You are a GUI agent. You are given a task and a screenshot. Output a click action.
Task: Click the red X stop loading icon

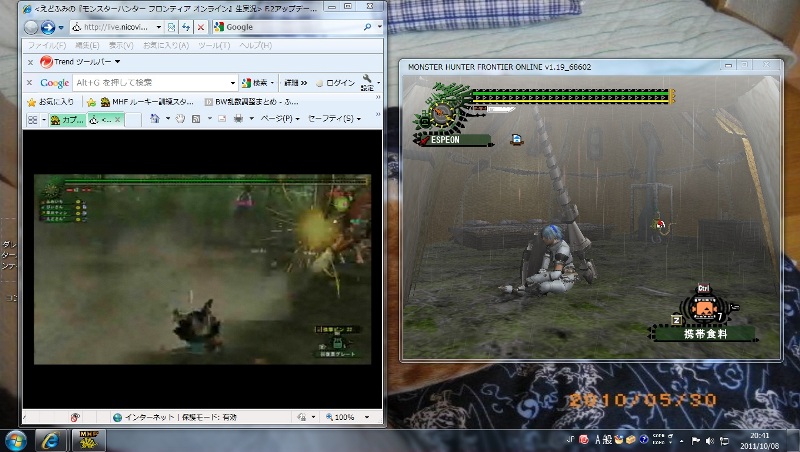(201, 27)
